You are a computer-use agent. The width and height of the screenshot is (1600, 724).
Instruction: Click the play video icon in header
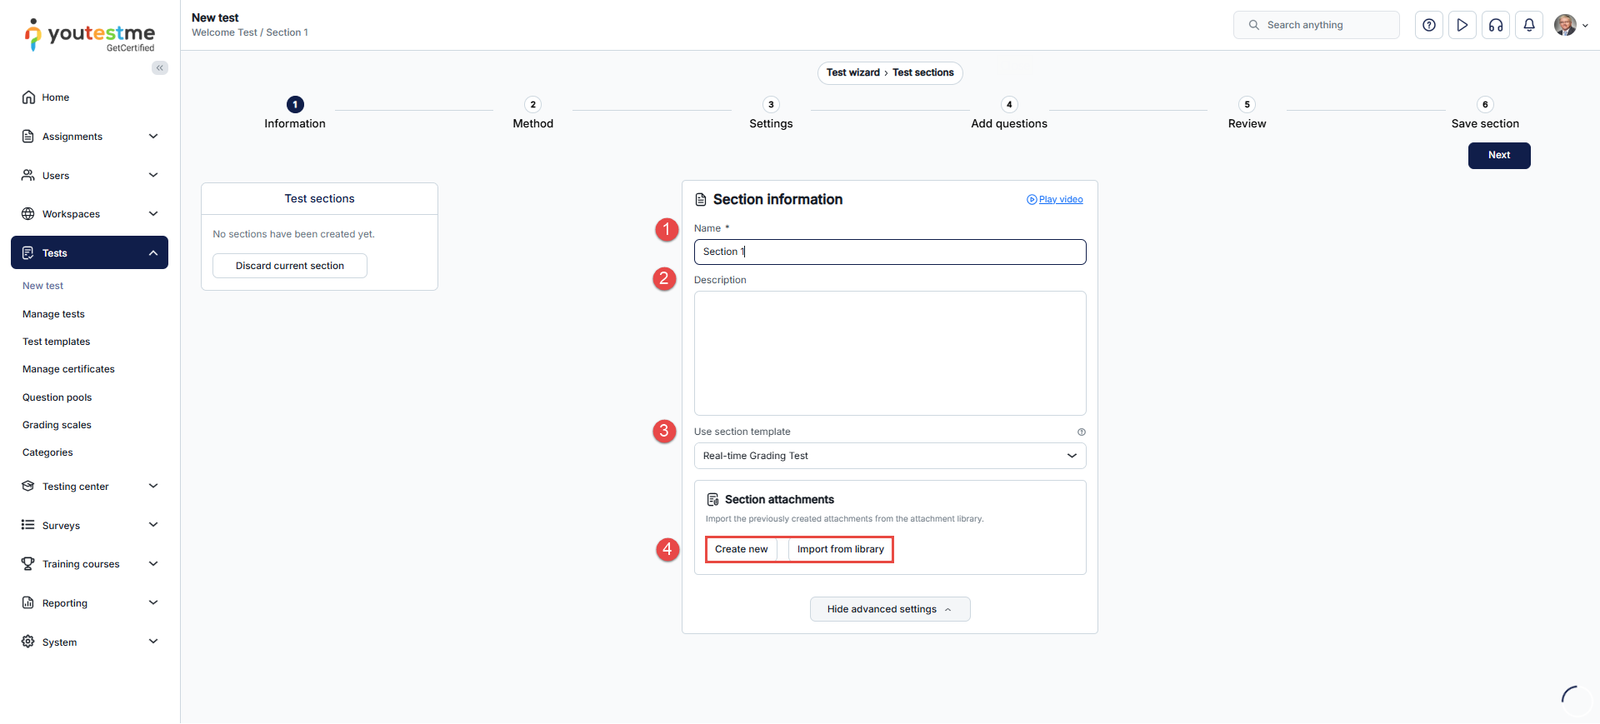point(1462,25)
